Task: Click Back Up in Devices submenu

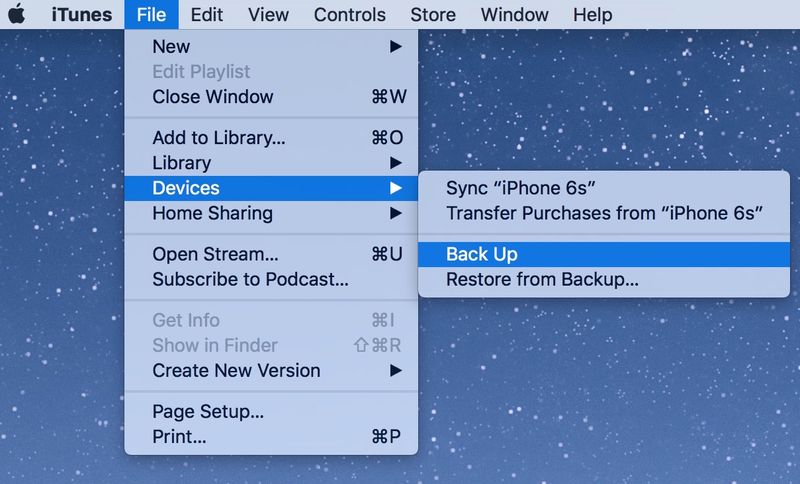Action: point(604,254)
